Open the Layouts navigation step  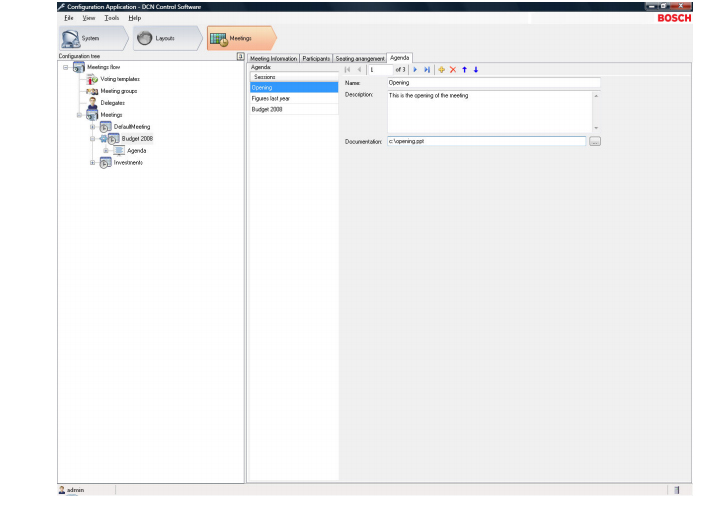tap(162, 39)
